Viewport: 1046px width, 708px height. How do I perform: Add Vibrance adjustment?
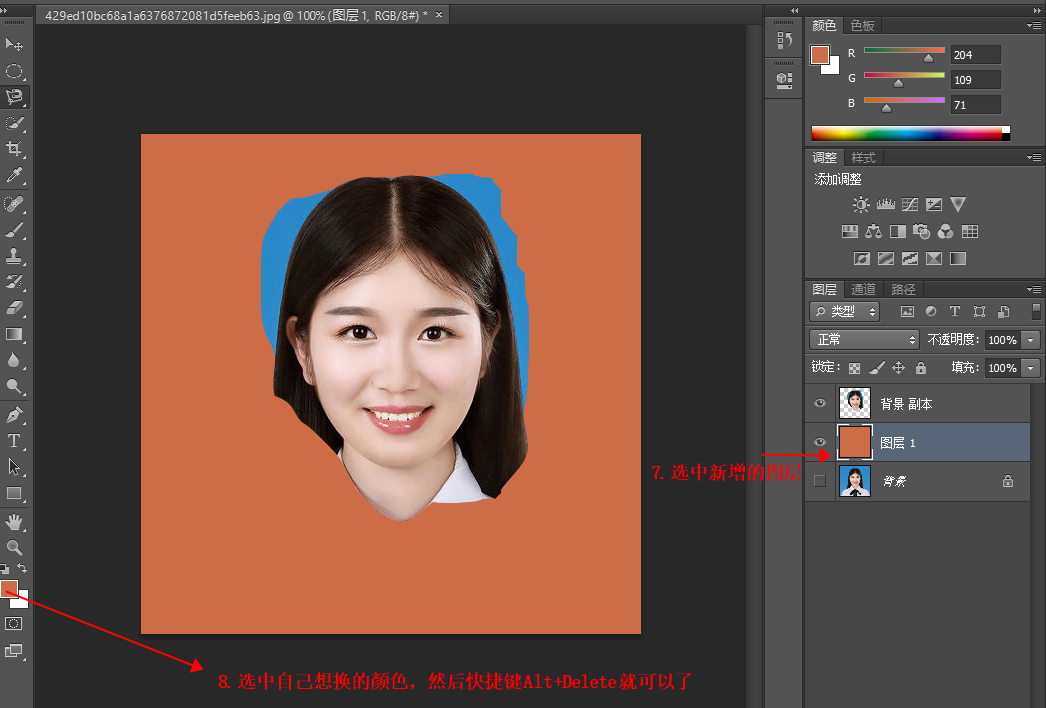point(958,204)
